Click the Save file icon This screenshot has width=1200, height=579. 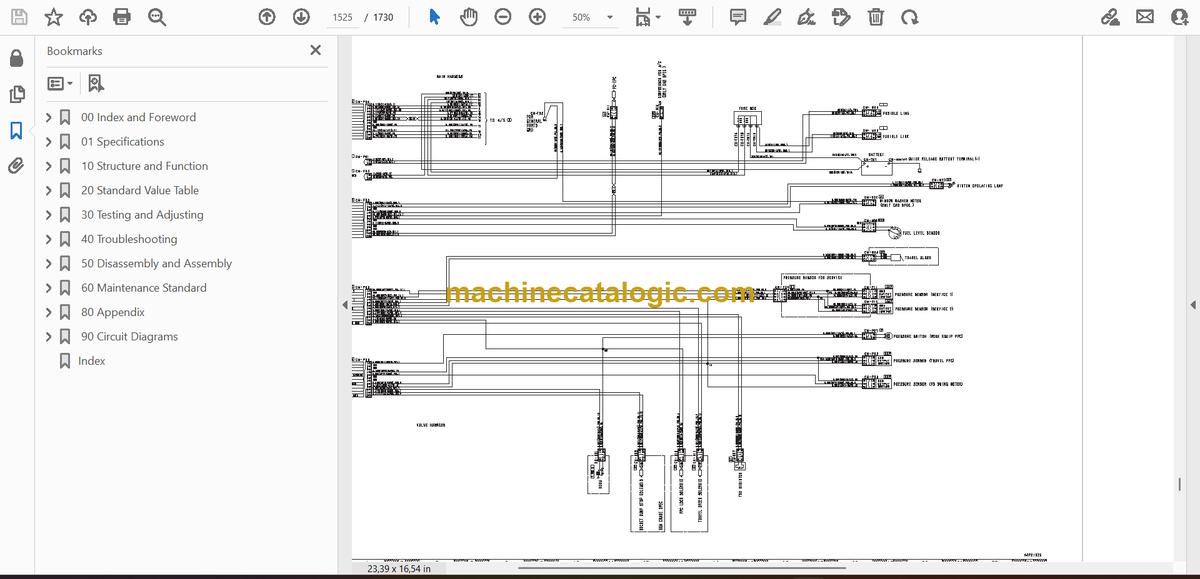pyautogui.click(x=19, y=17)
